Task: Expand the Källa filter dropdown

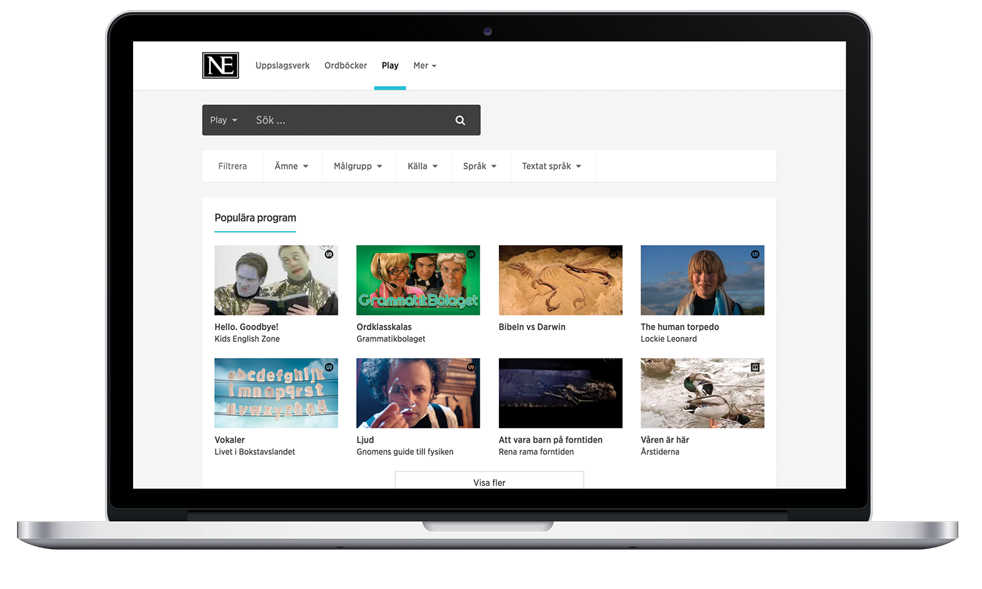Action: (x=422, y=167)
